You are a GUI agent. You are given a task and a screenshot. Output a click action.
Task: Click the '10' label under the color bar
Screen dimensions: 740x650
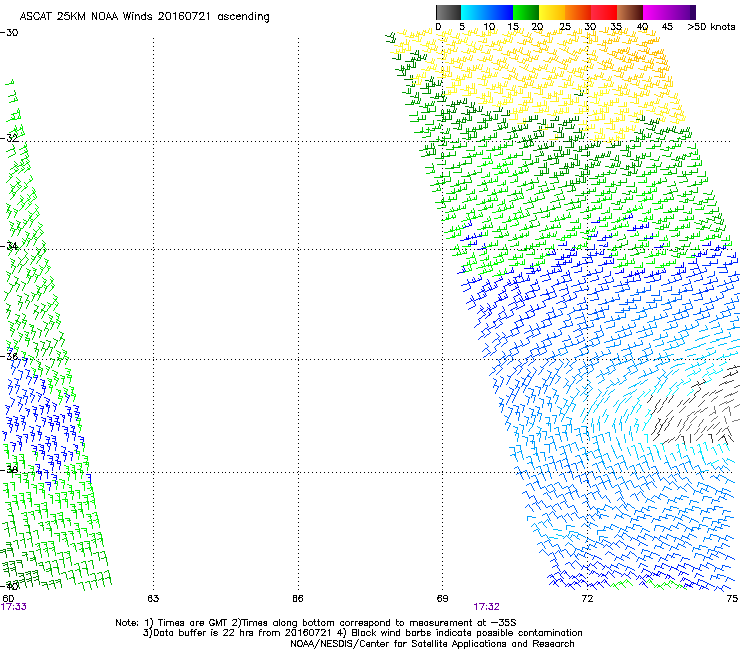tap(489, 27)
